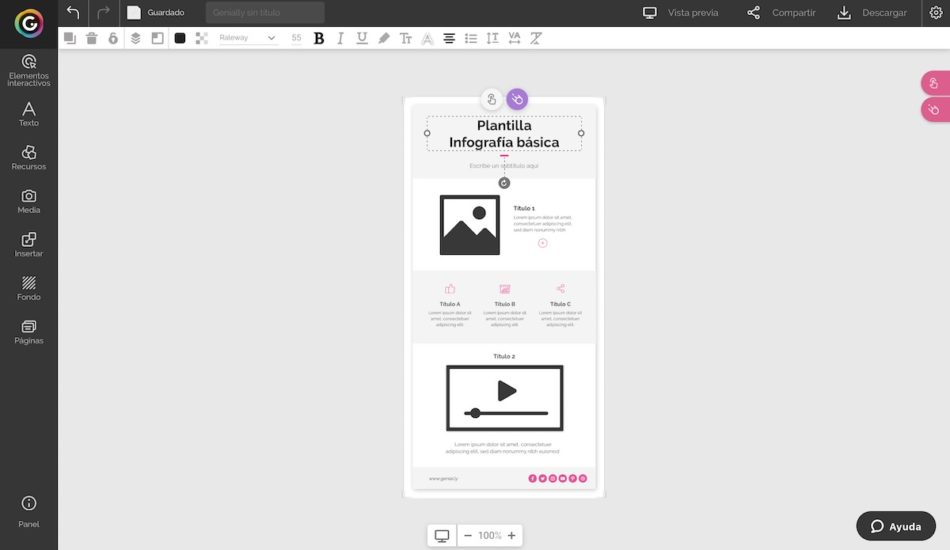Open the black text color swatch
This screenshot has width=950, height=550.
click(x=180, y=38)
